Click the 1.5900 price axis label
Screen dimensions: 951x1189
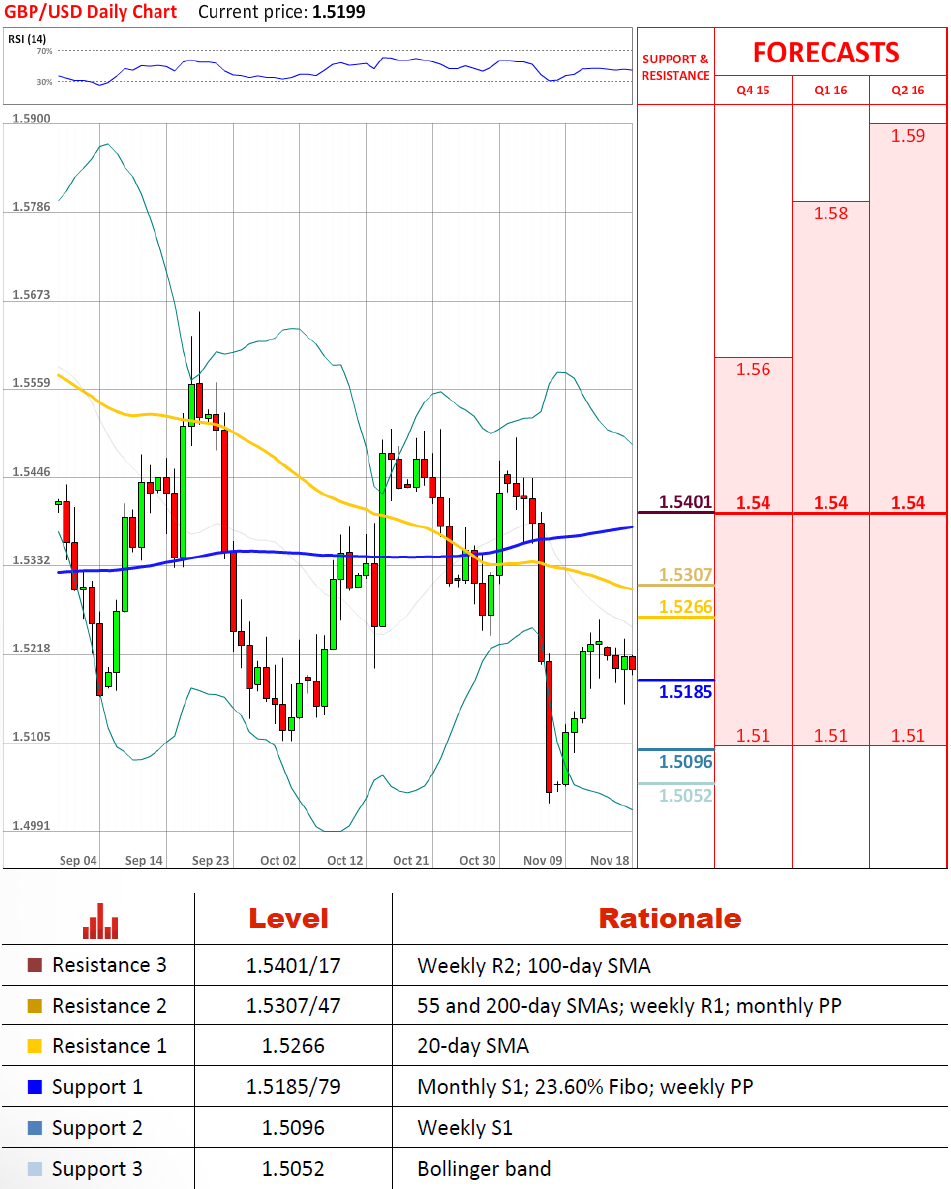pos(31,119)
